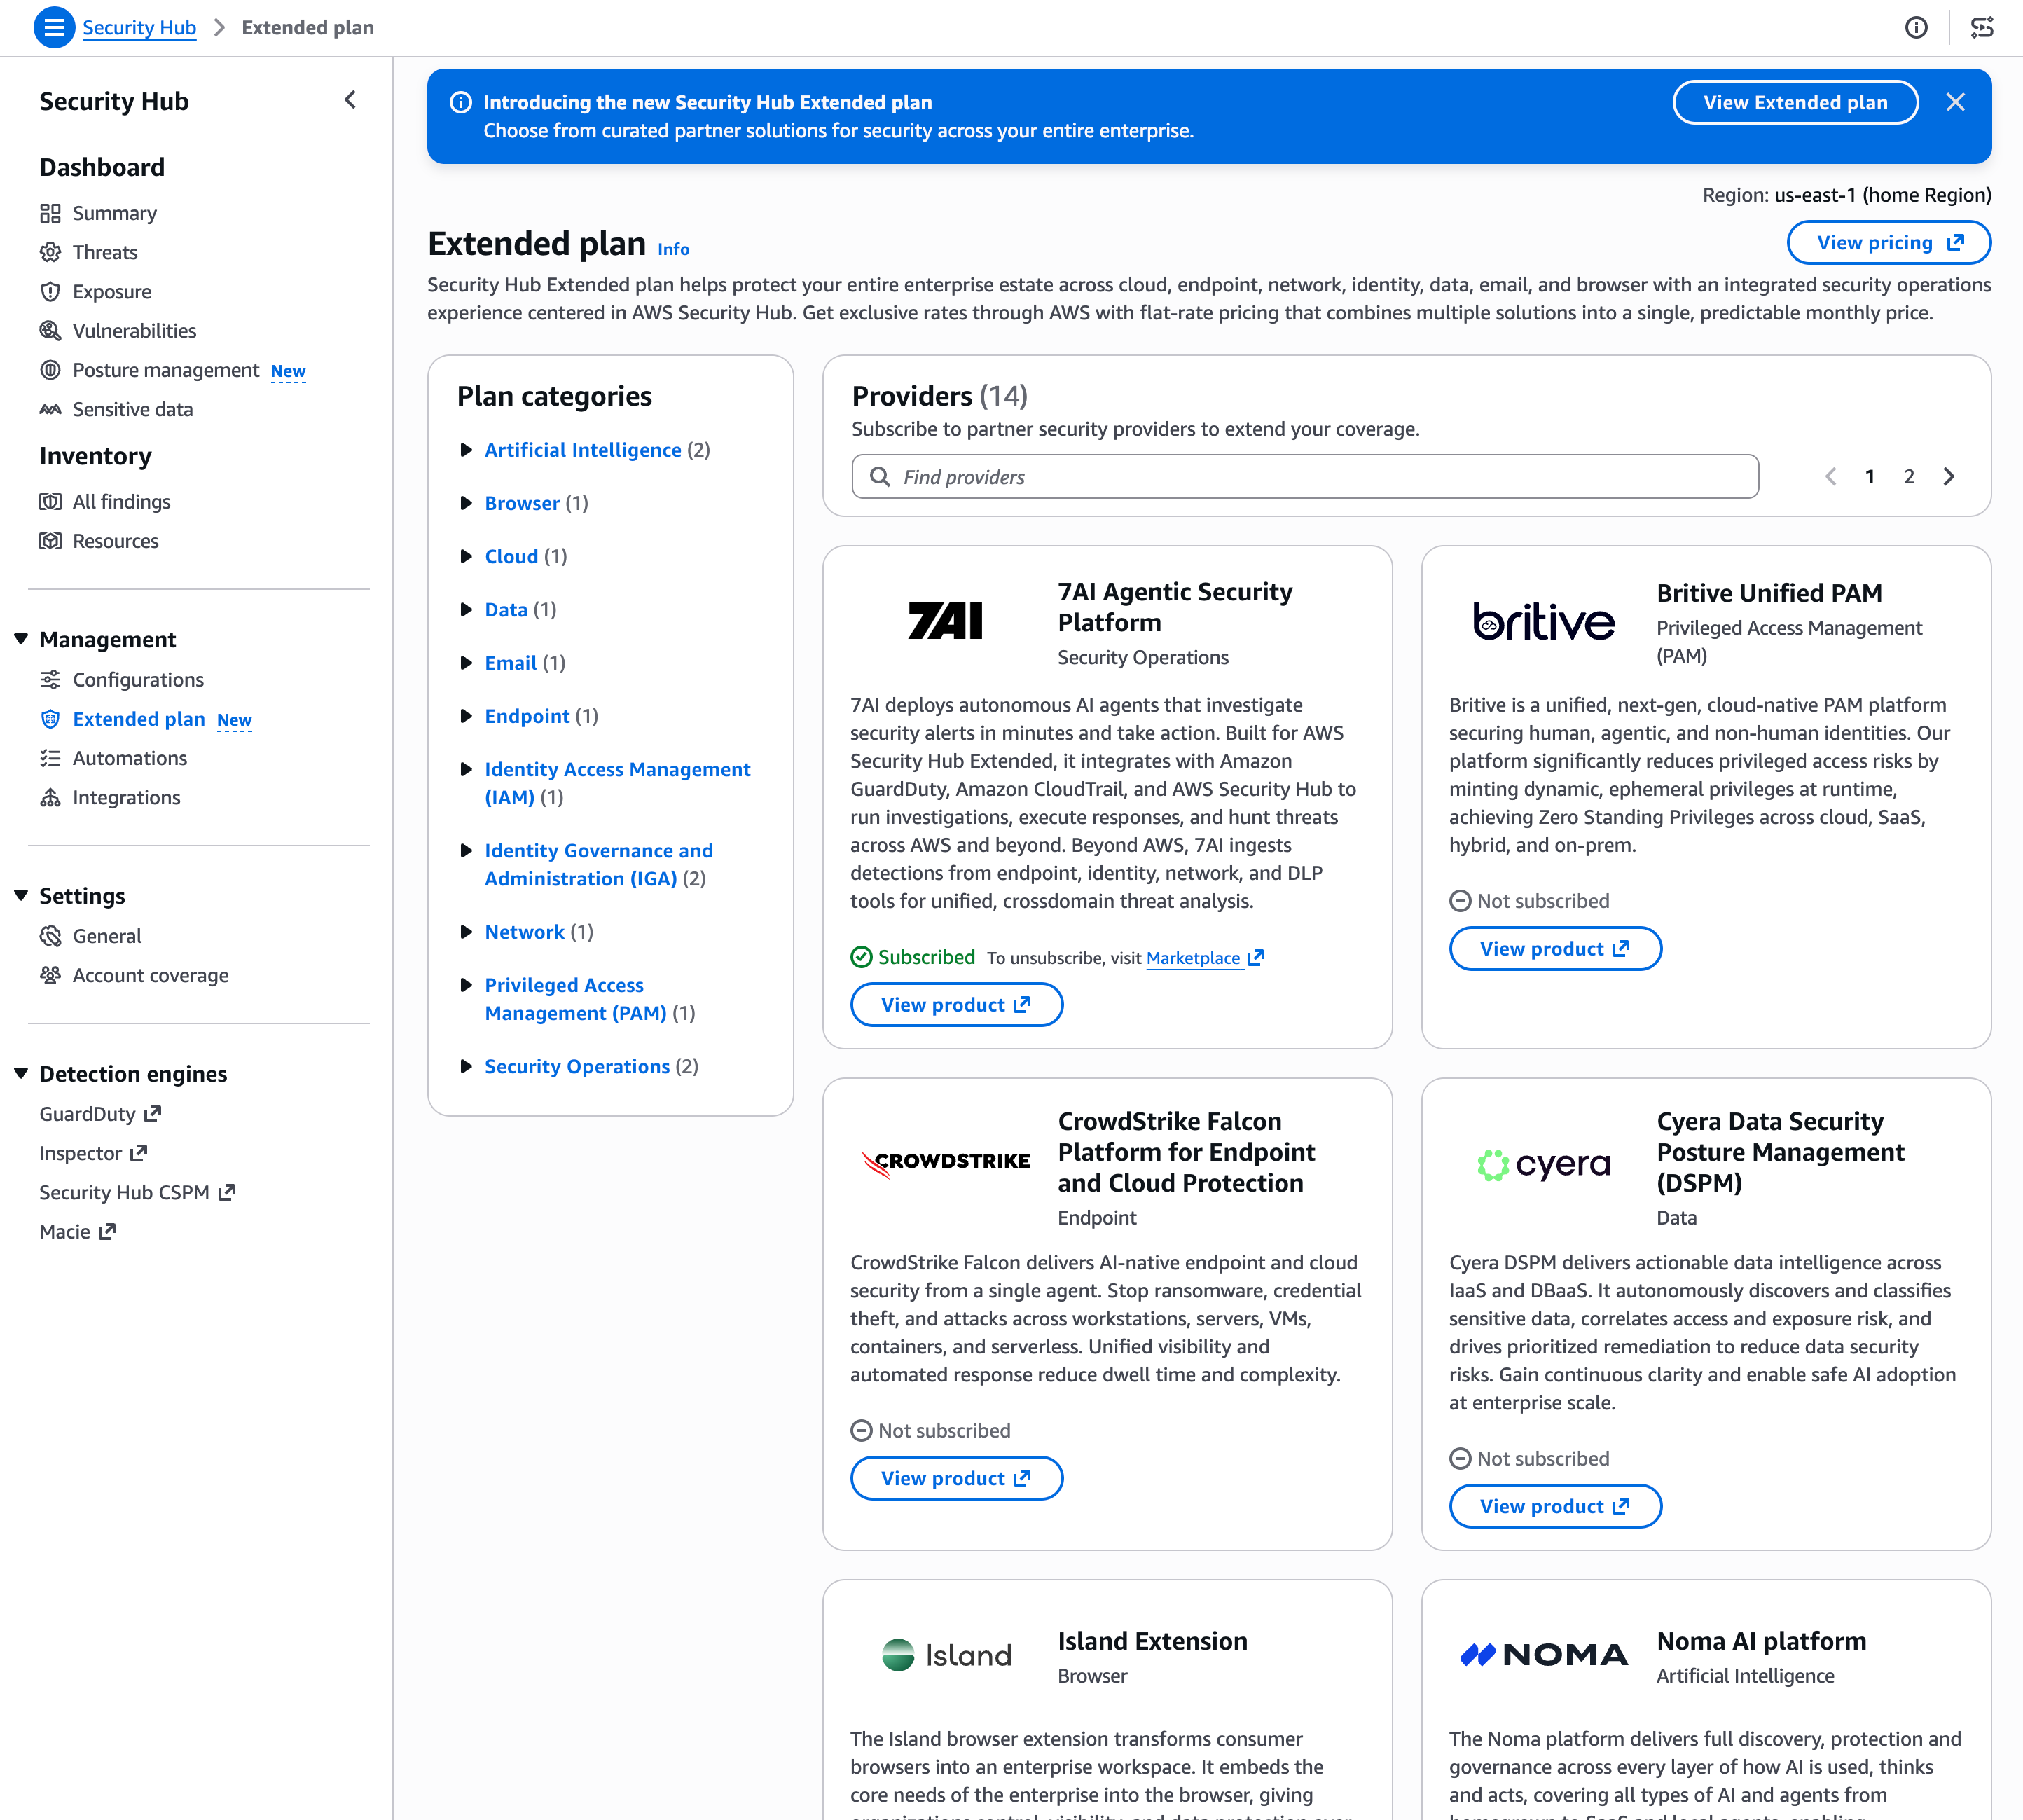Image resolution: width=2023 pixels, height=1820 pixels.
Task: Click the Posture management icon
Action: coord(50,370)
